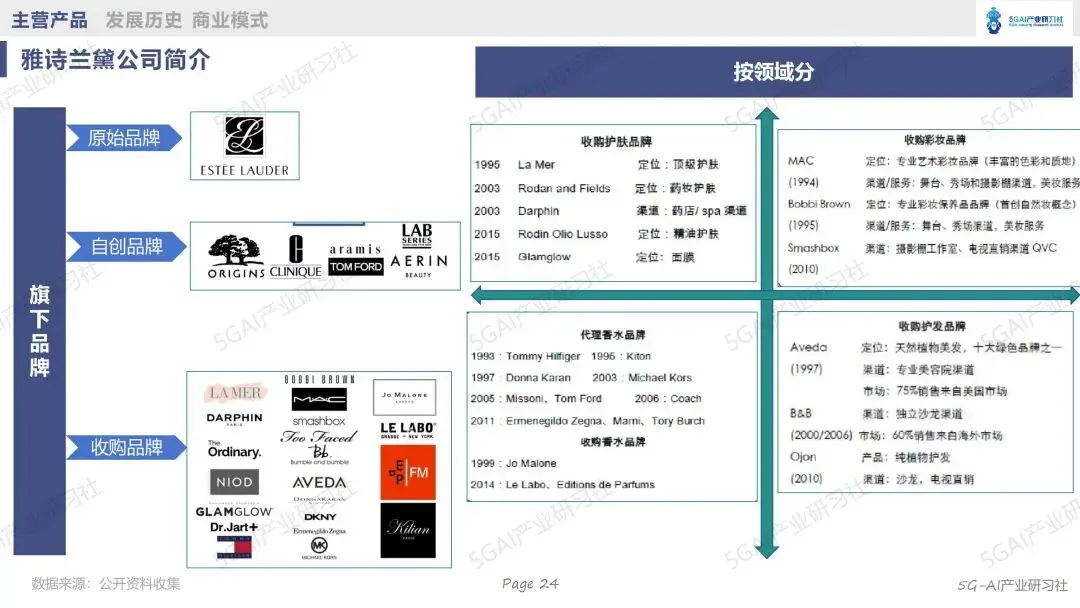Viewport: 1080px width, 608px height.
Task: Select the black MAC logo
Action: 319,399
